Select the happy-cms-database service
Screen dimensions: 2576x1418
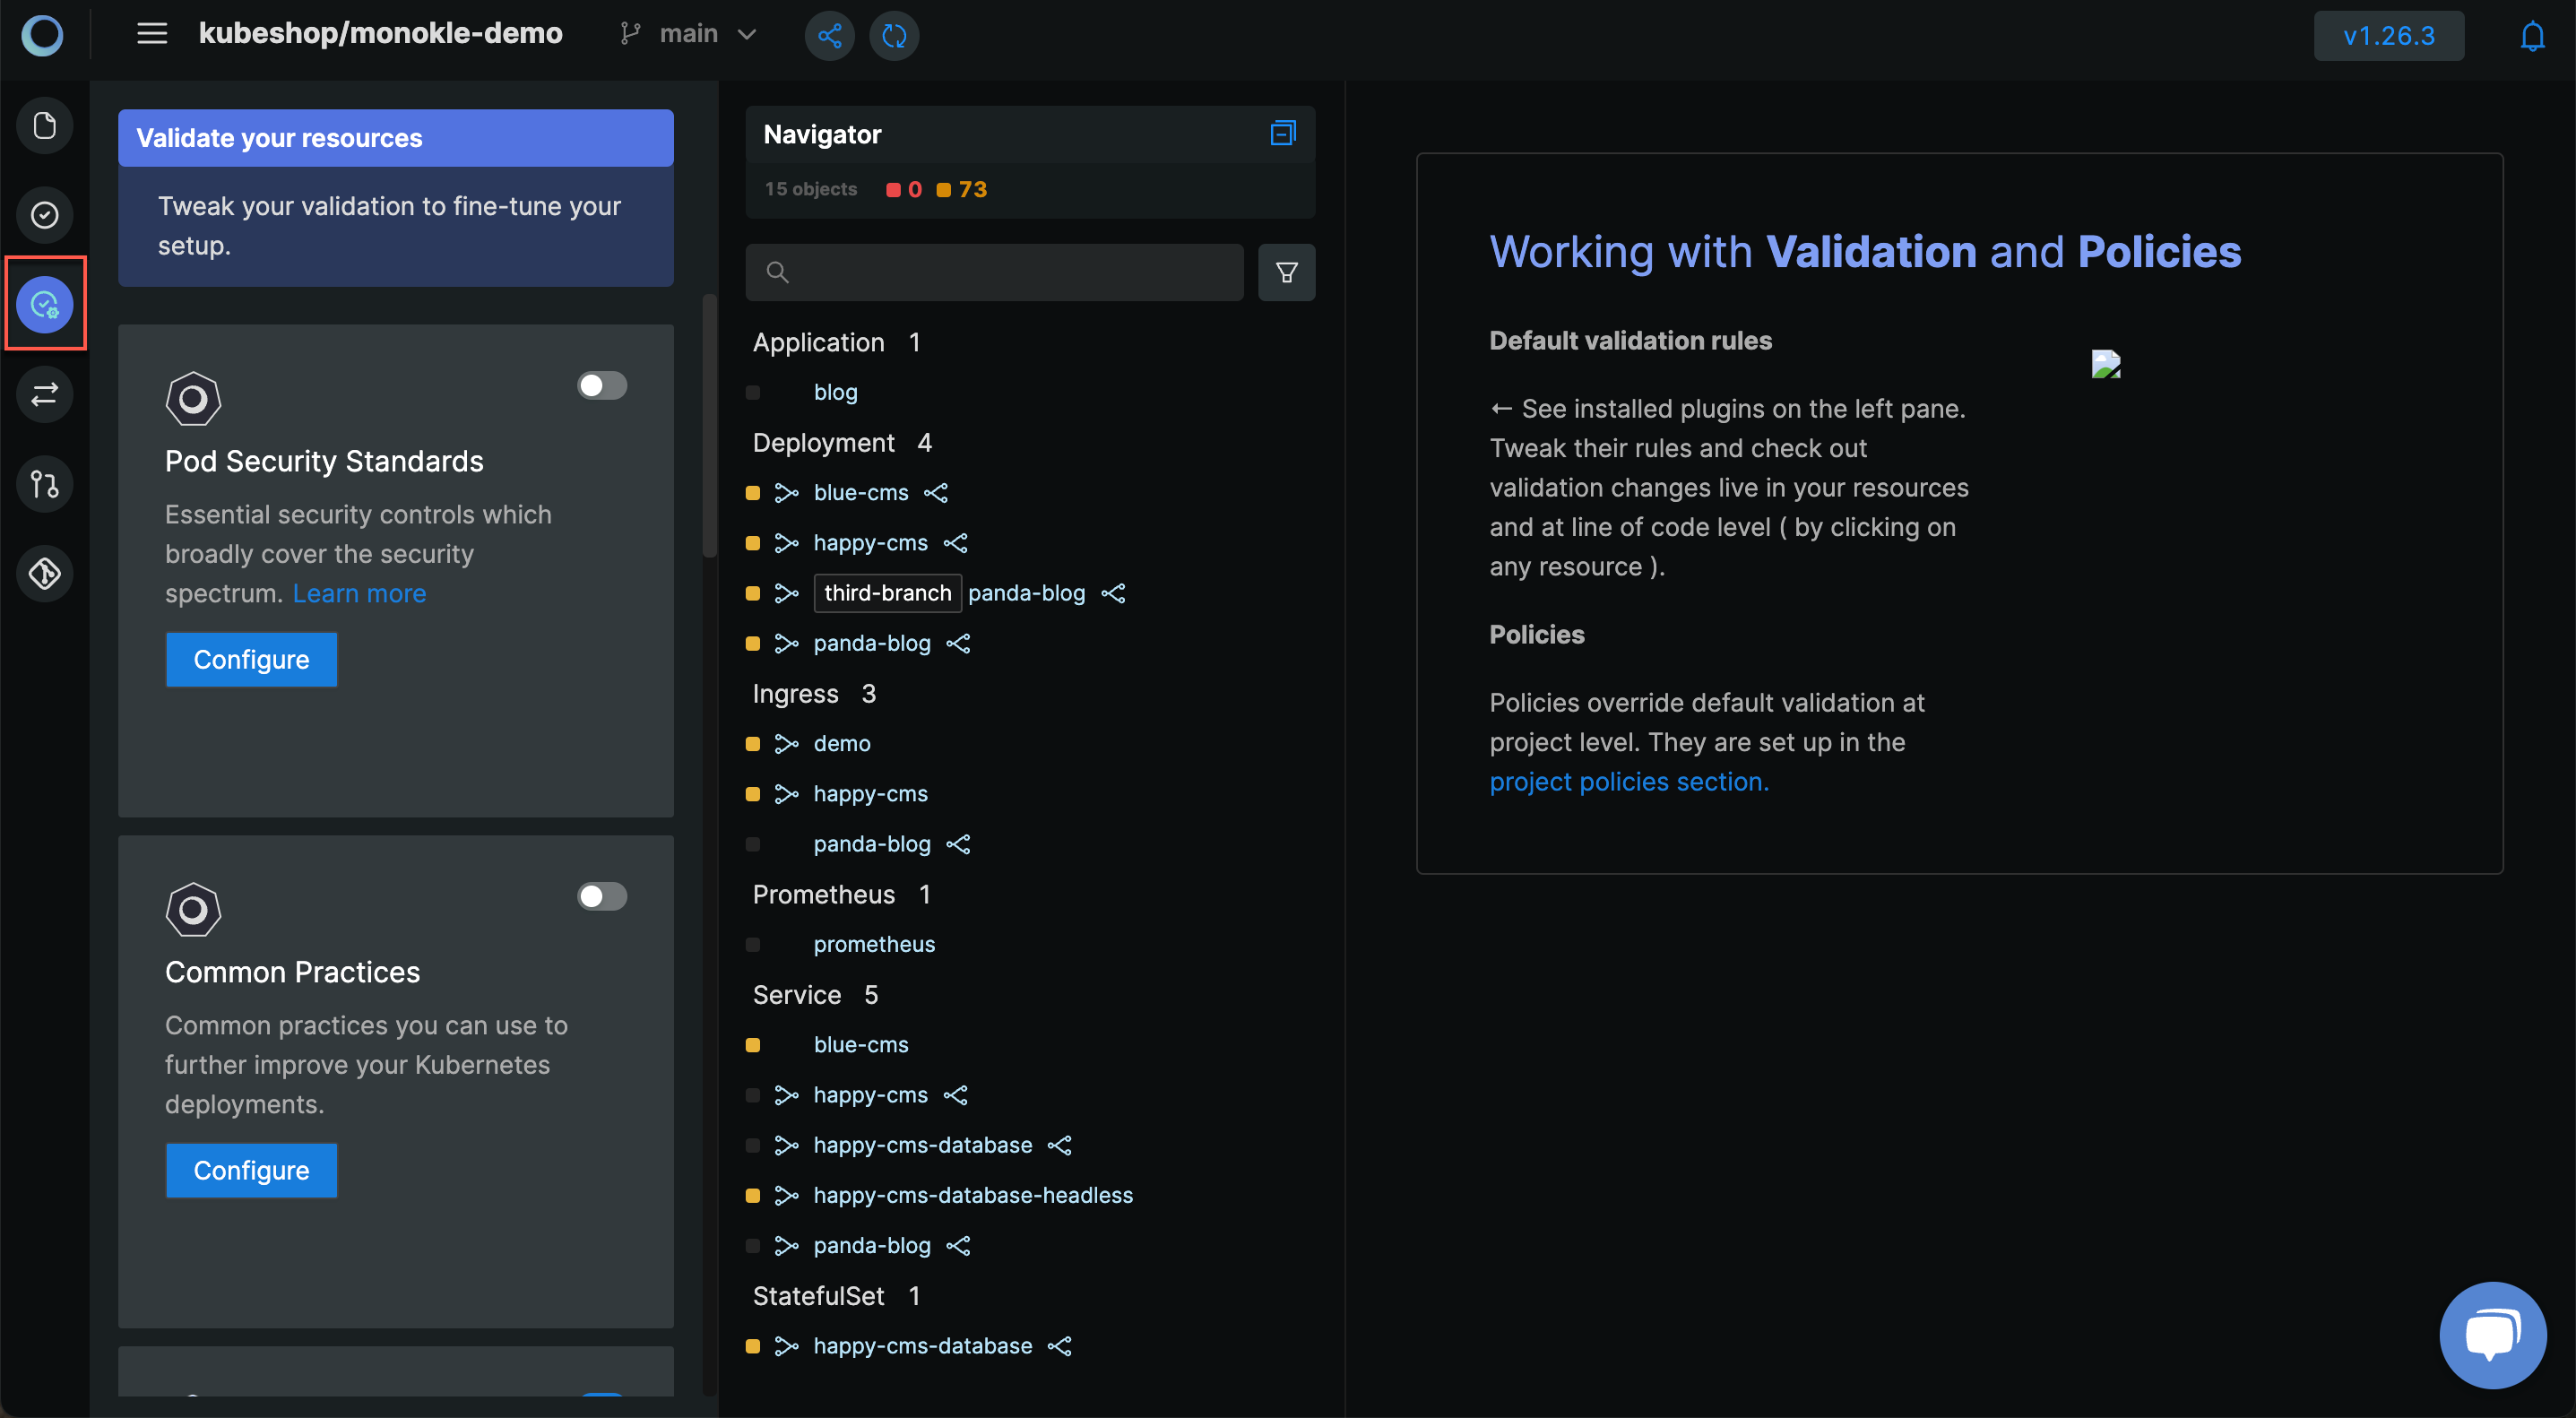pyautogui.click(x=922, y=1145)
